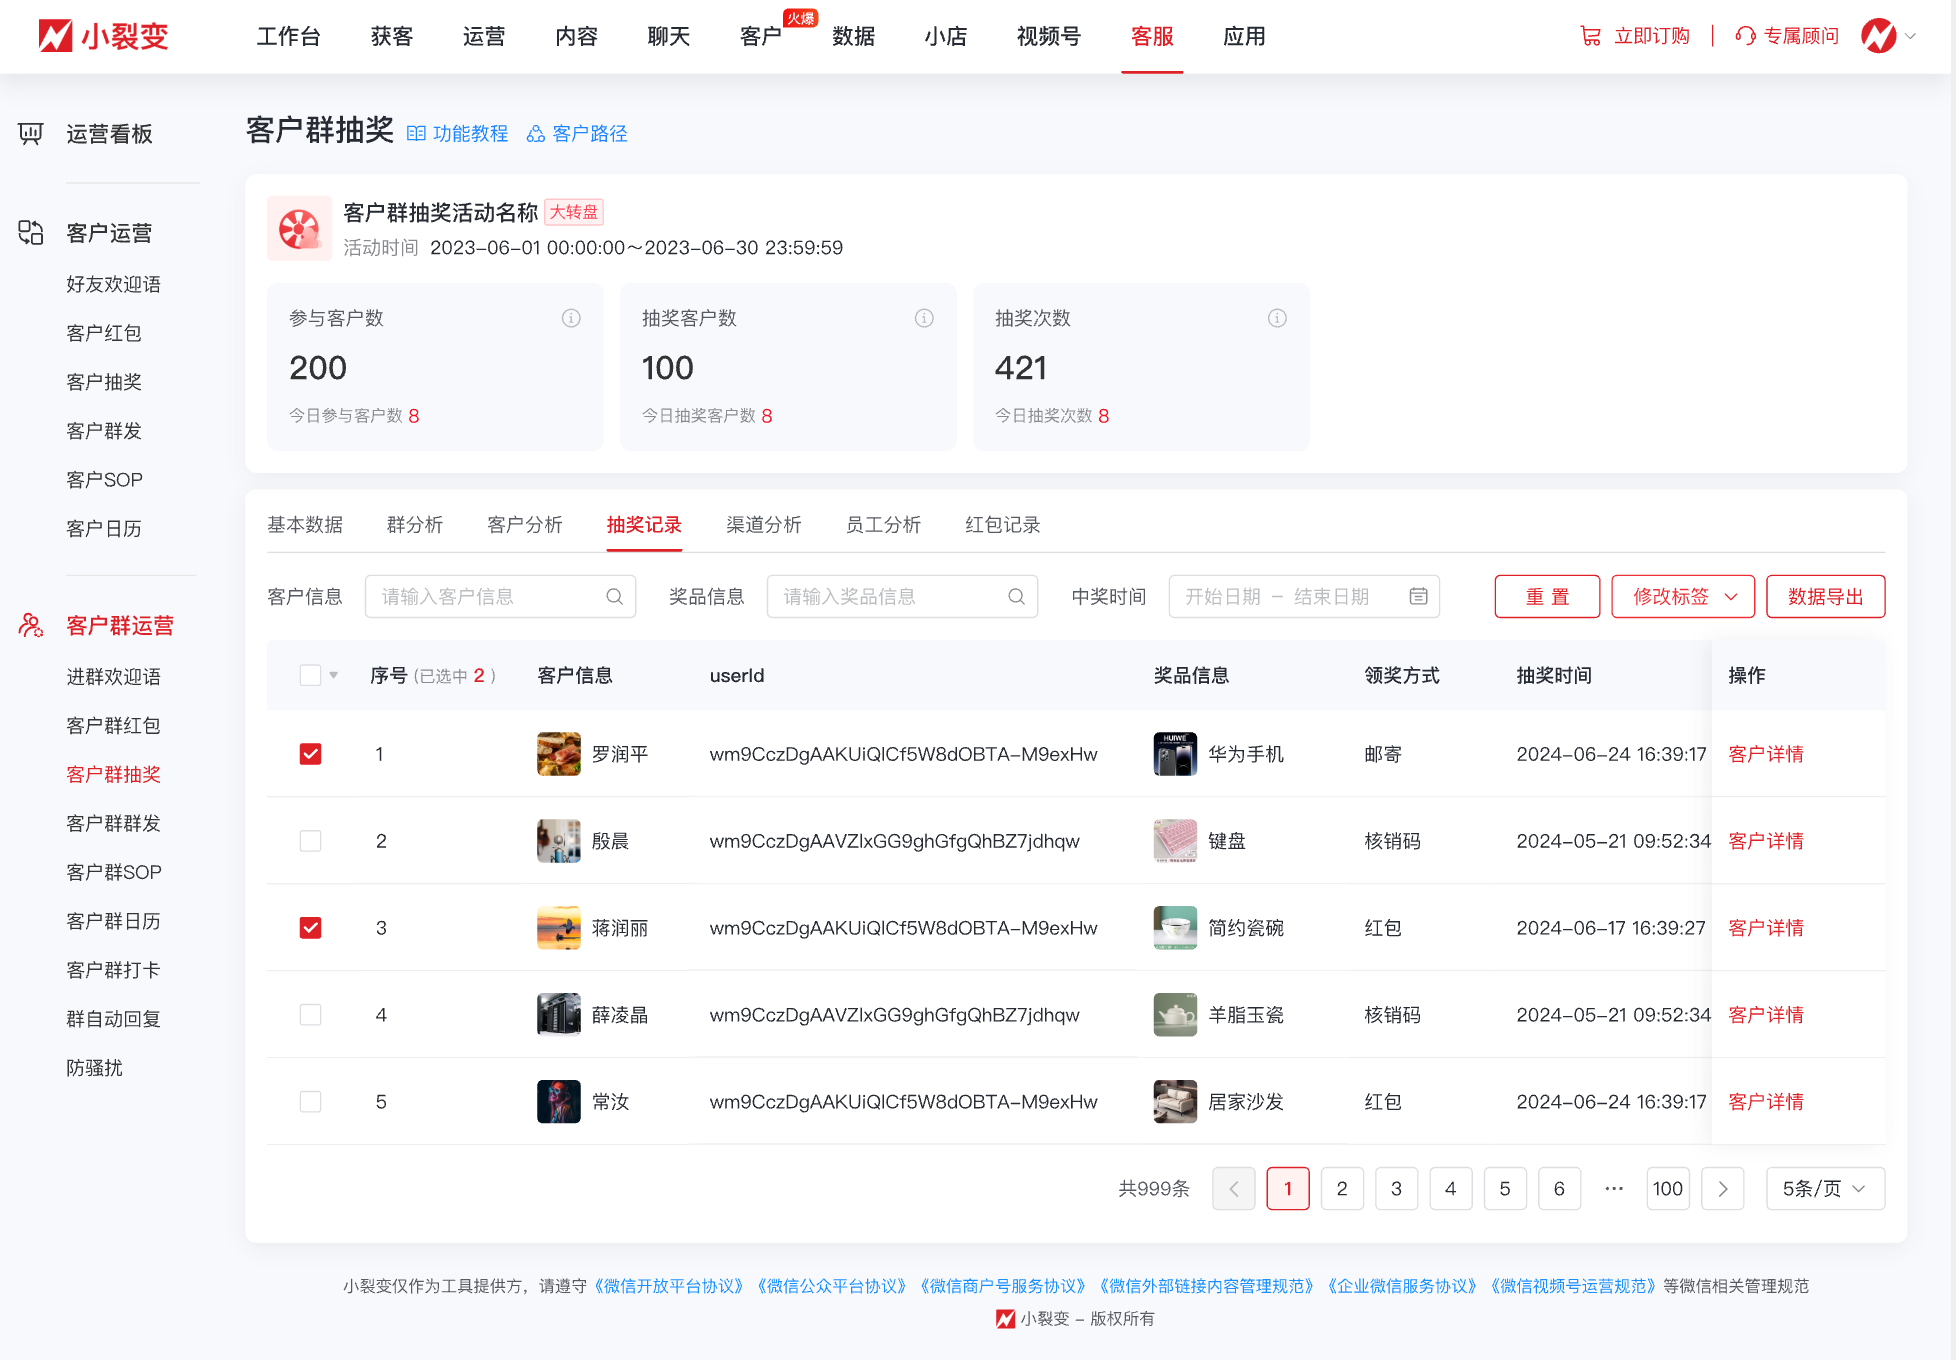Jump to page 100
Screen dimensions: 1956x1360
pos(1668,1189)
